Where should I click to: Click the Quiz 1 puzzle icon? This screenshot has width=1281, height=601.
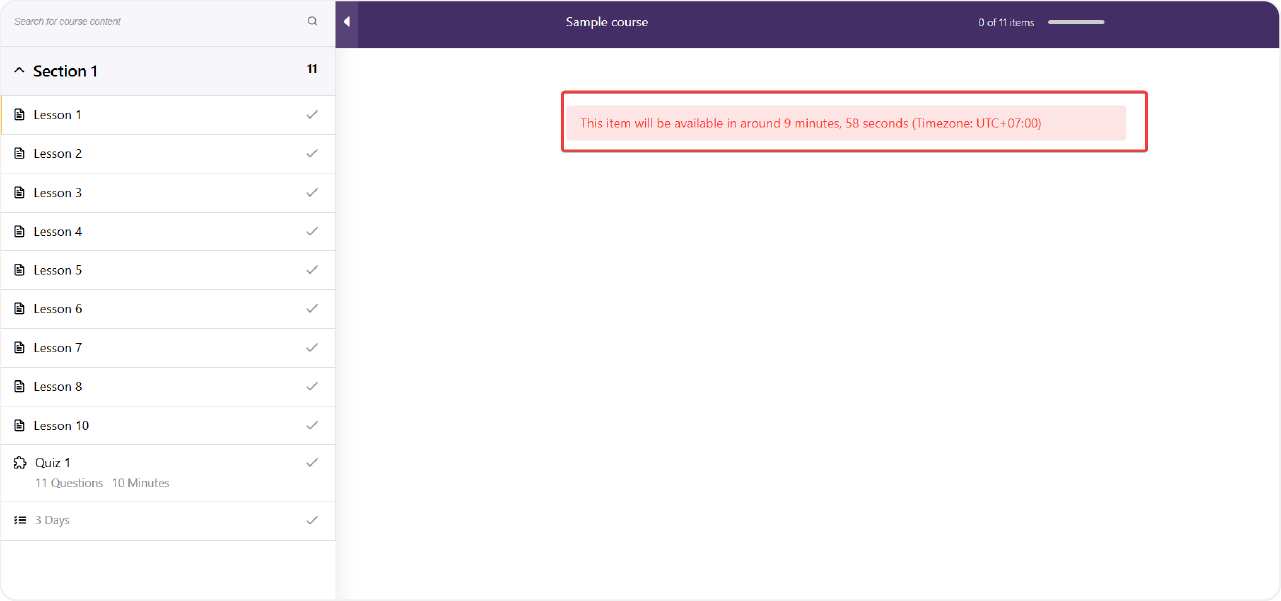click(x=19, y=463)
